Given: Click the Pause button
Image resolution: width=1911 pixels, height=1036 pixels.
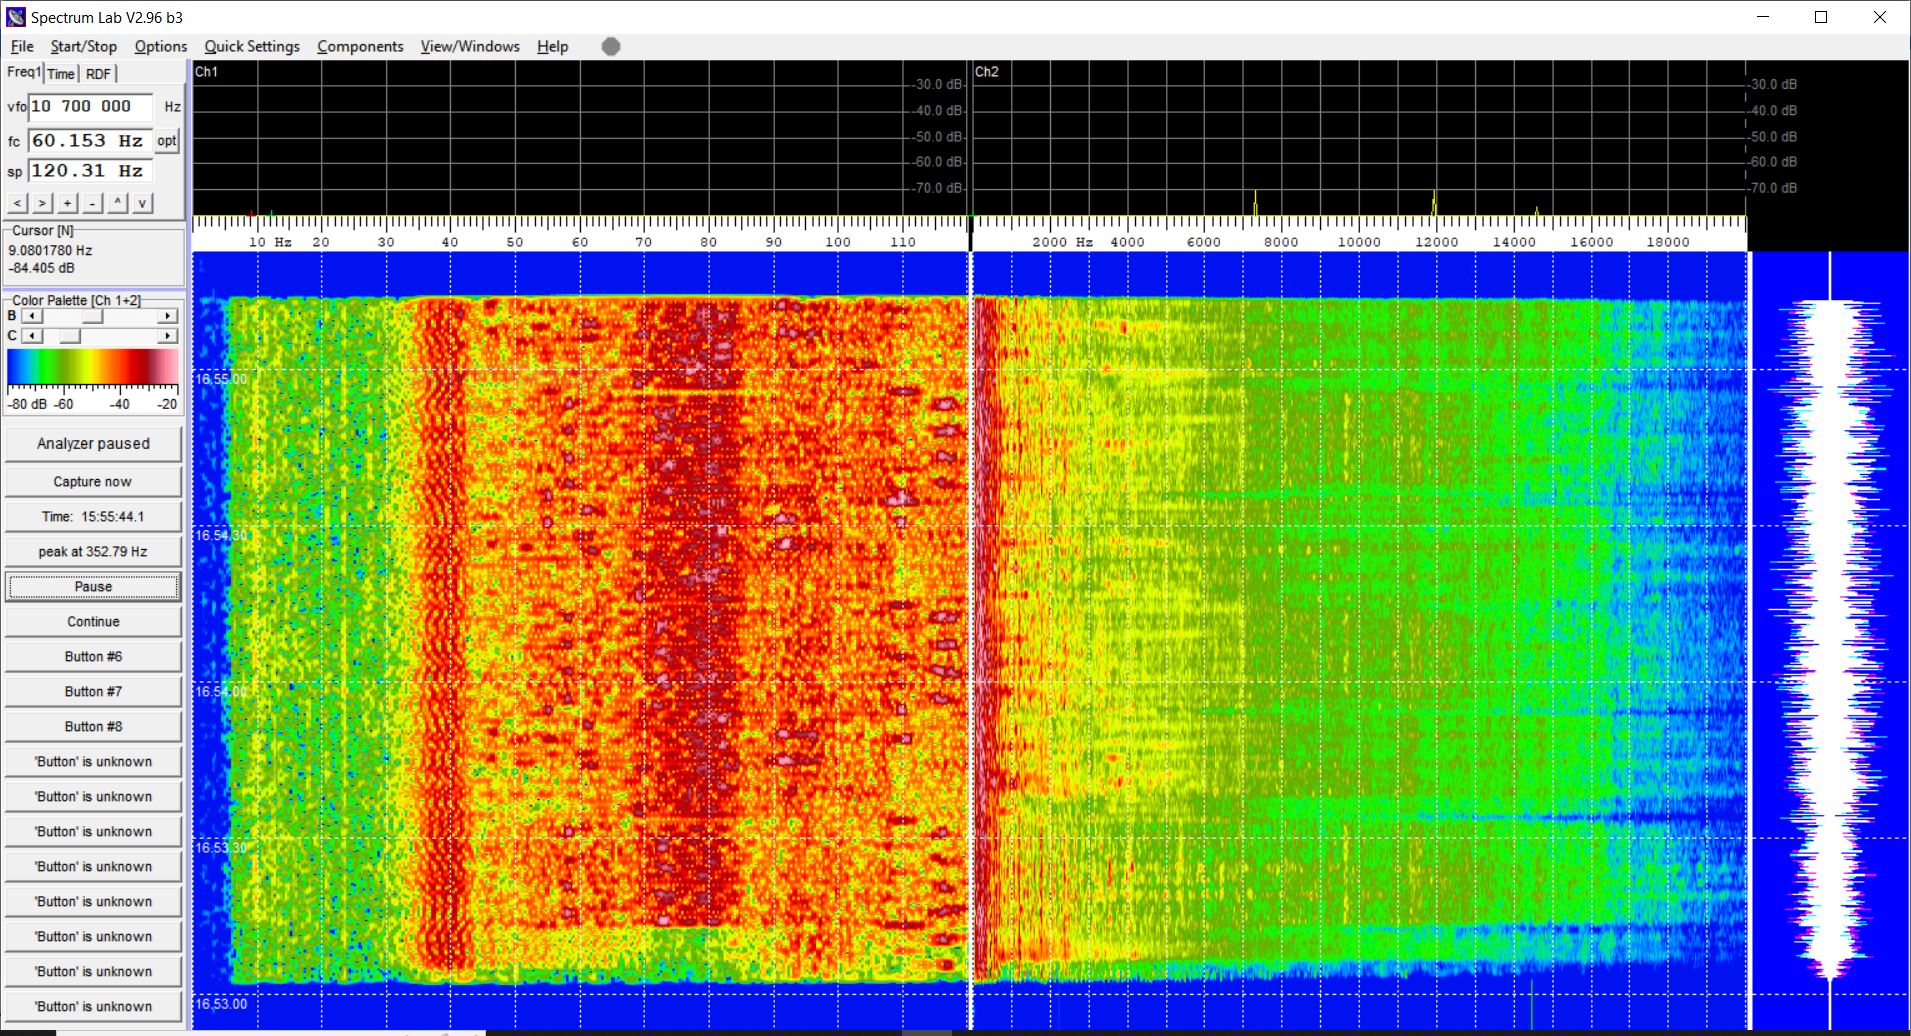Looking at the screenshot, I should pos(93,587).
